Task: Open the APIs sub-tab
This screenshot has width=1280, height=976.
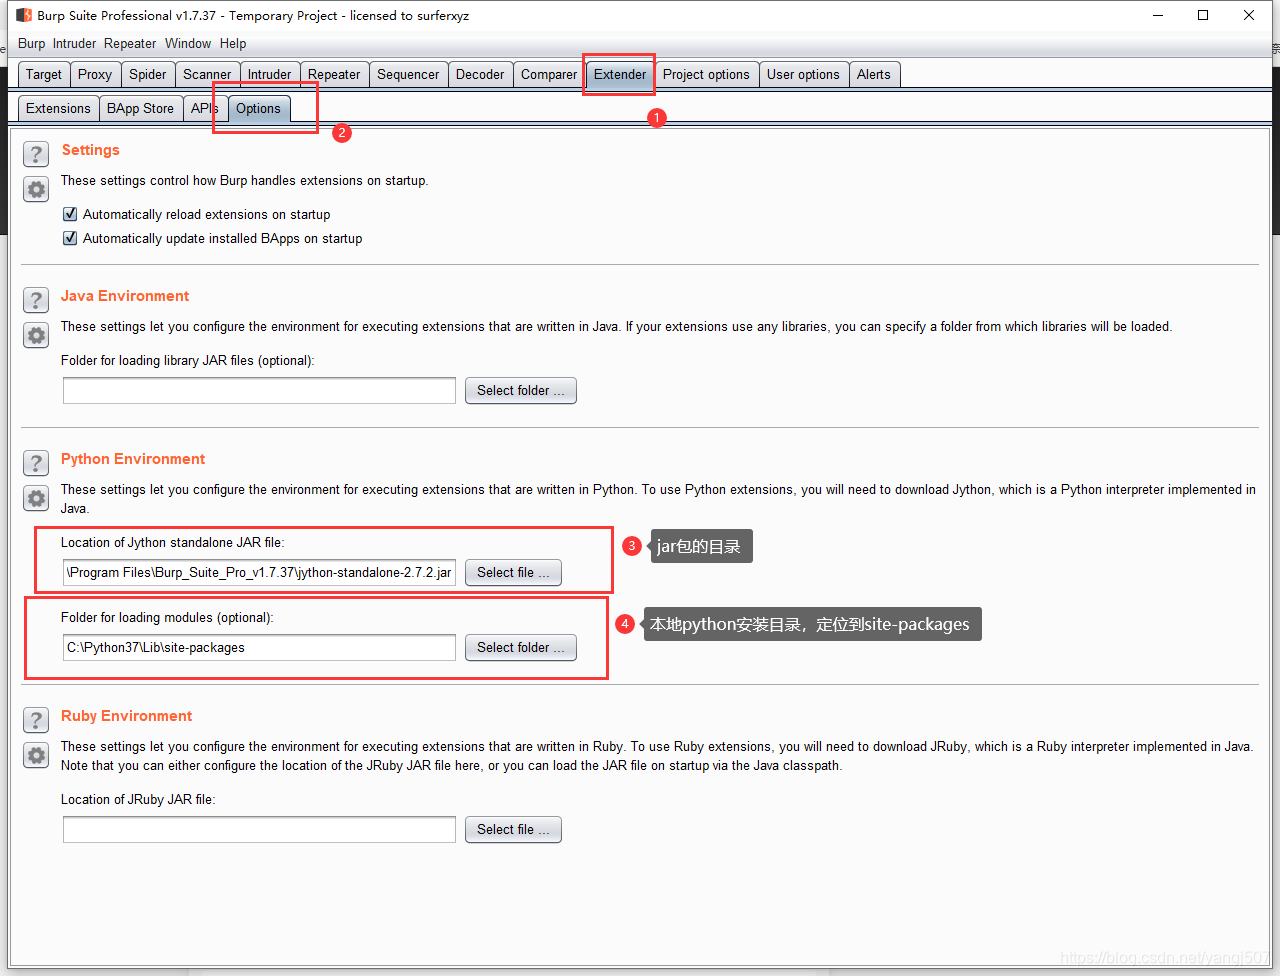Action: (x=204, y=108)
